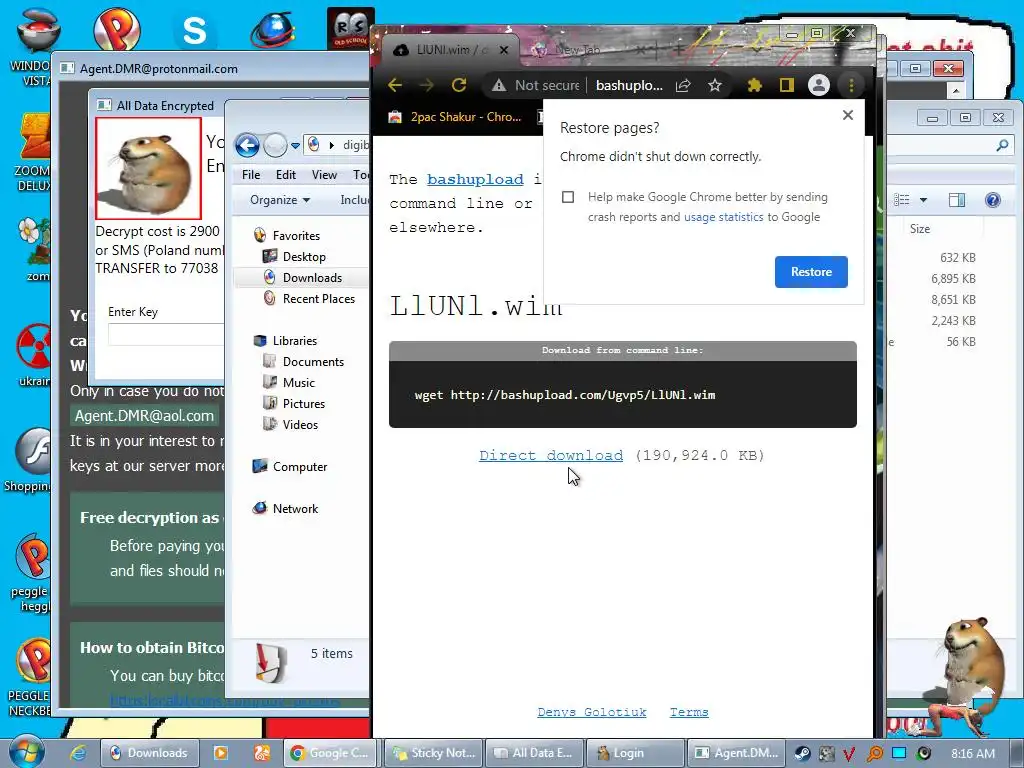Click Explorer search magnifier icon
This screenshot has height=768, width=1024.
pyautogui.click(x=1002, y=145)
